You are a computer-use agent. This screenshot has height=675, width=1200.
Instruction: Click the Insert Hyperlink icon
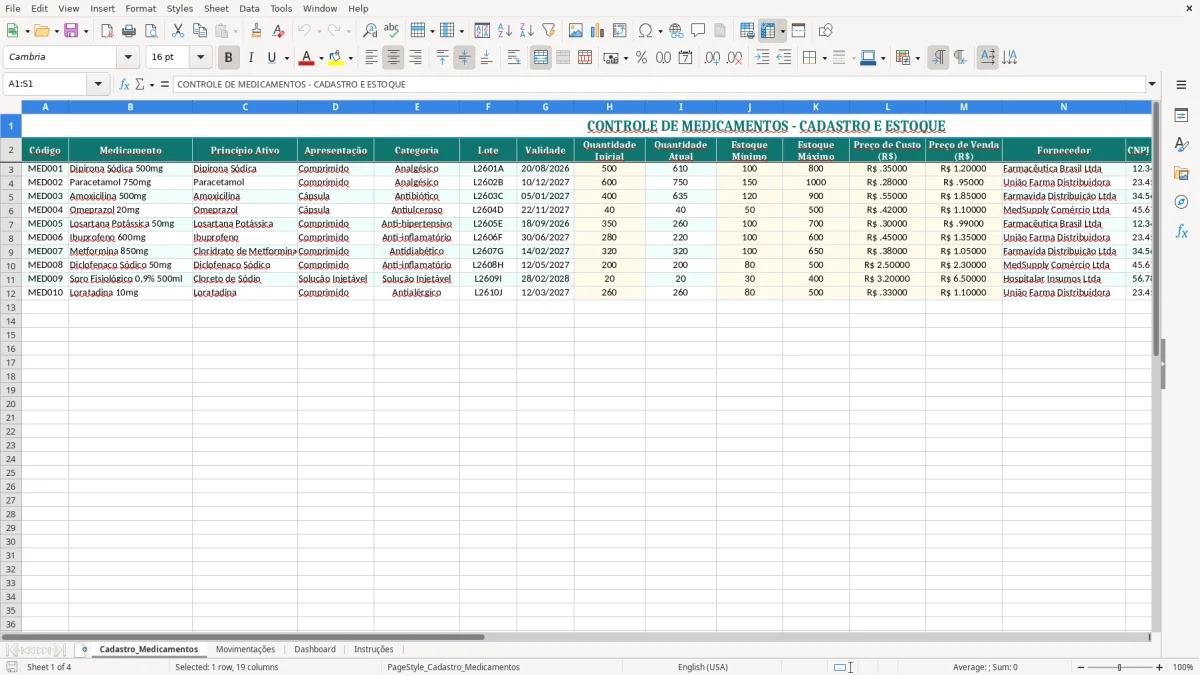676,31
